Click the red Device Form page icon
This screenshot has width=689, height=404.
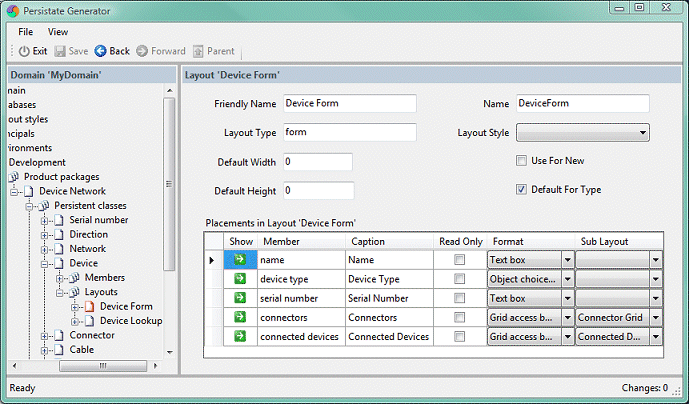[x=90, y=307]
